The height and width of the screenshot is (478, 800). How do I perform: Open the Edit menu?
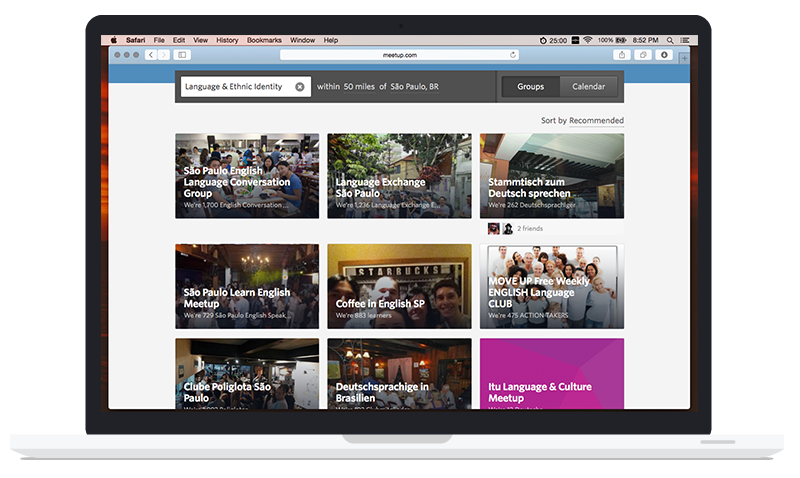[x=179, y=40]
